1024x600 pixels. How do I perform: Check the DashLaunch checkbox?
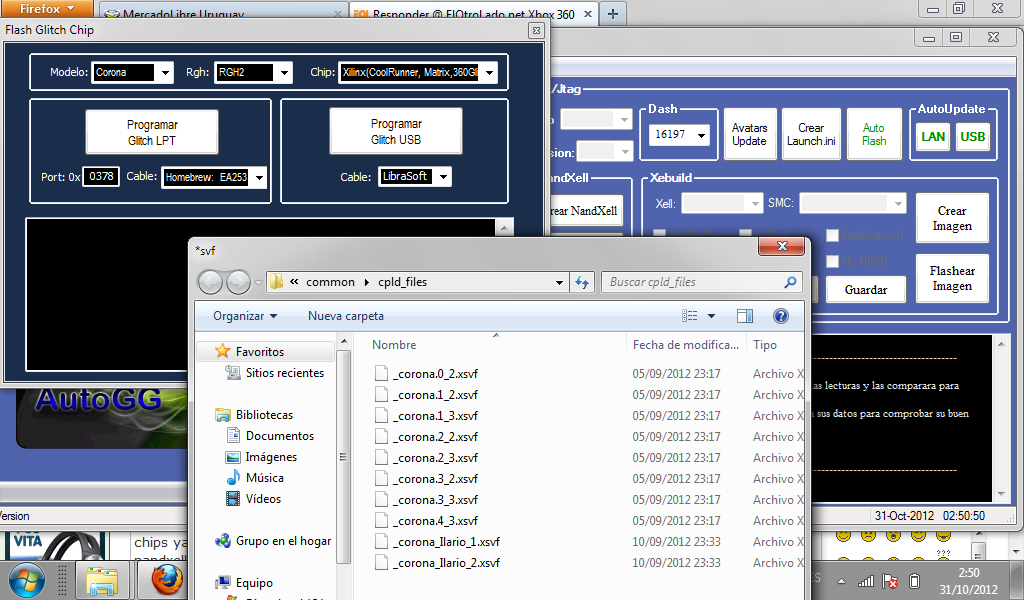[832, 236]
